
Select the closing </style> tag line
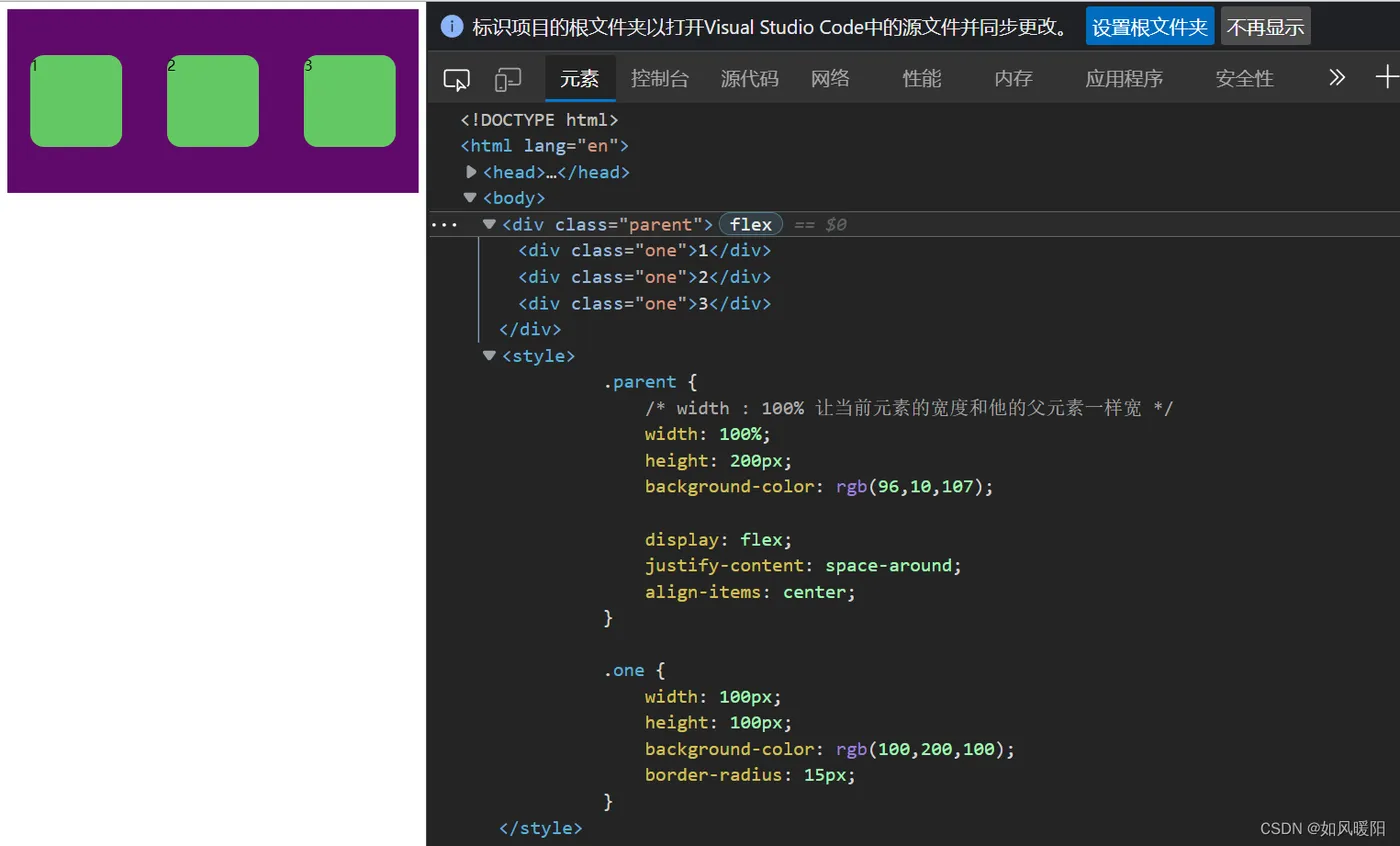point(540,828)
